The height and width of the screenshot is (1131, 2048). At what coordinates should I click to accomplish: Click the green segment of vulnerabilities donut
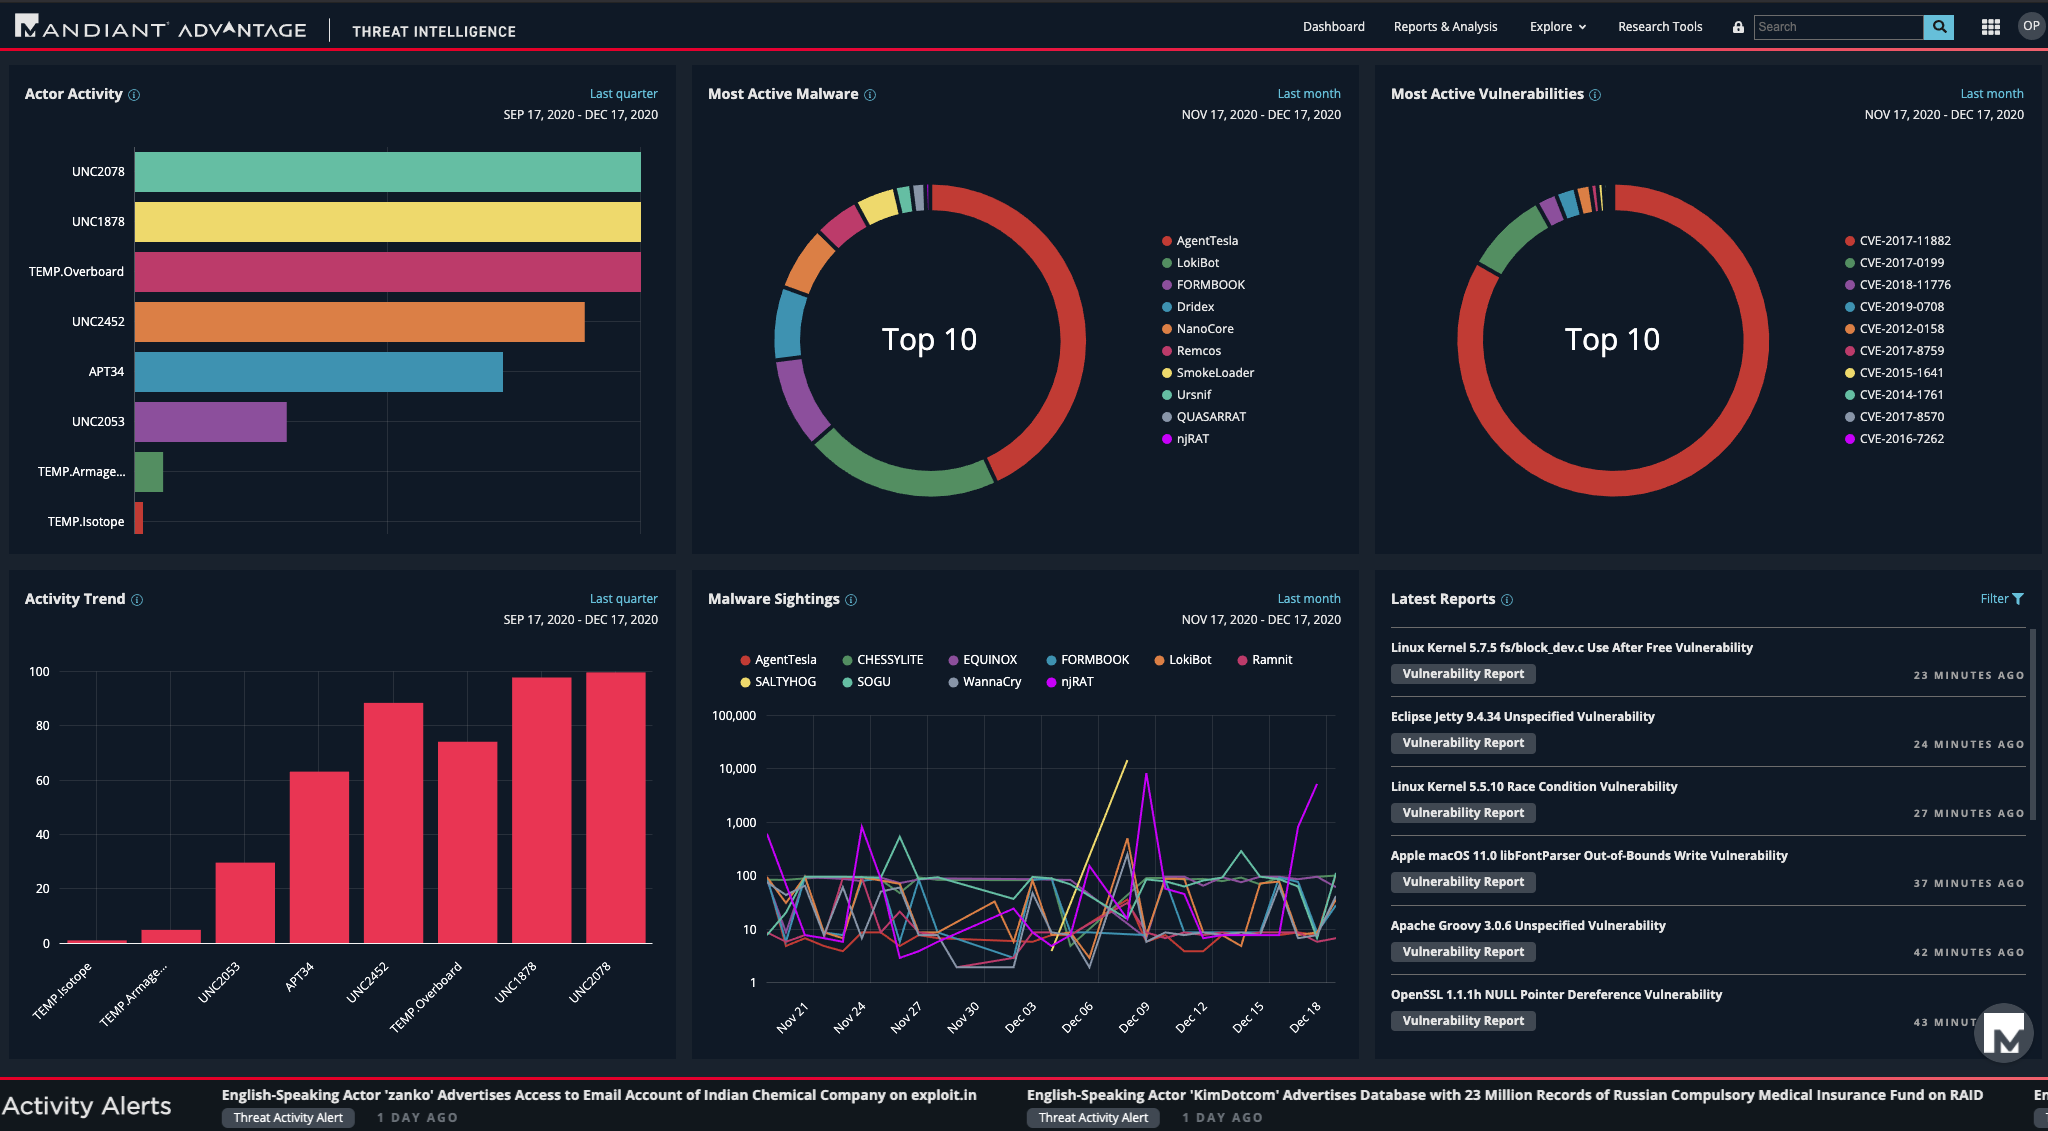[x=1511, y=238]
